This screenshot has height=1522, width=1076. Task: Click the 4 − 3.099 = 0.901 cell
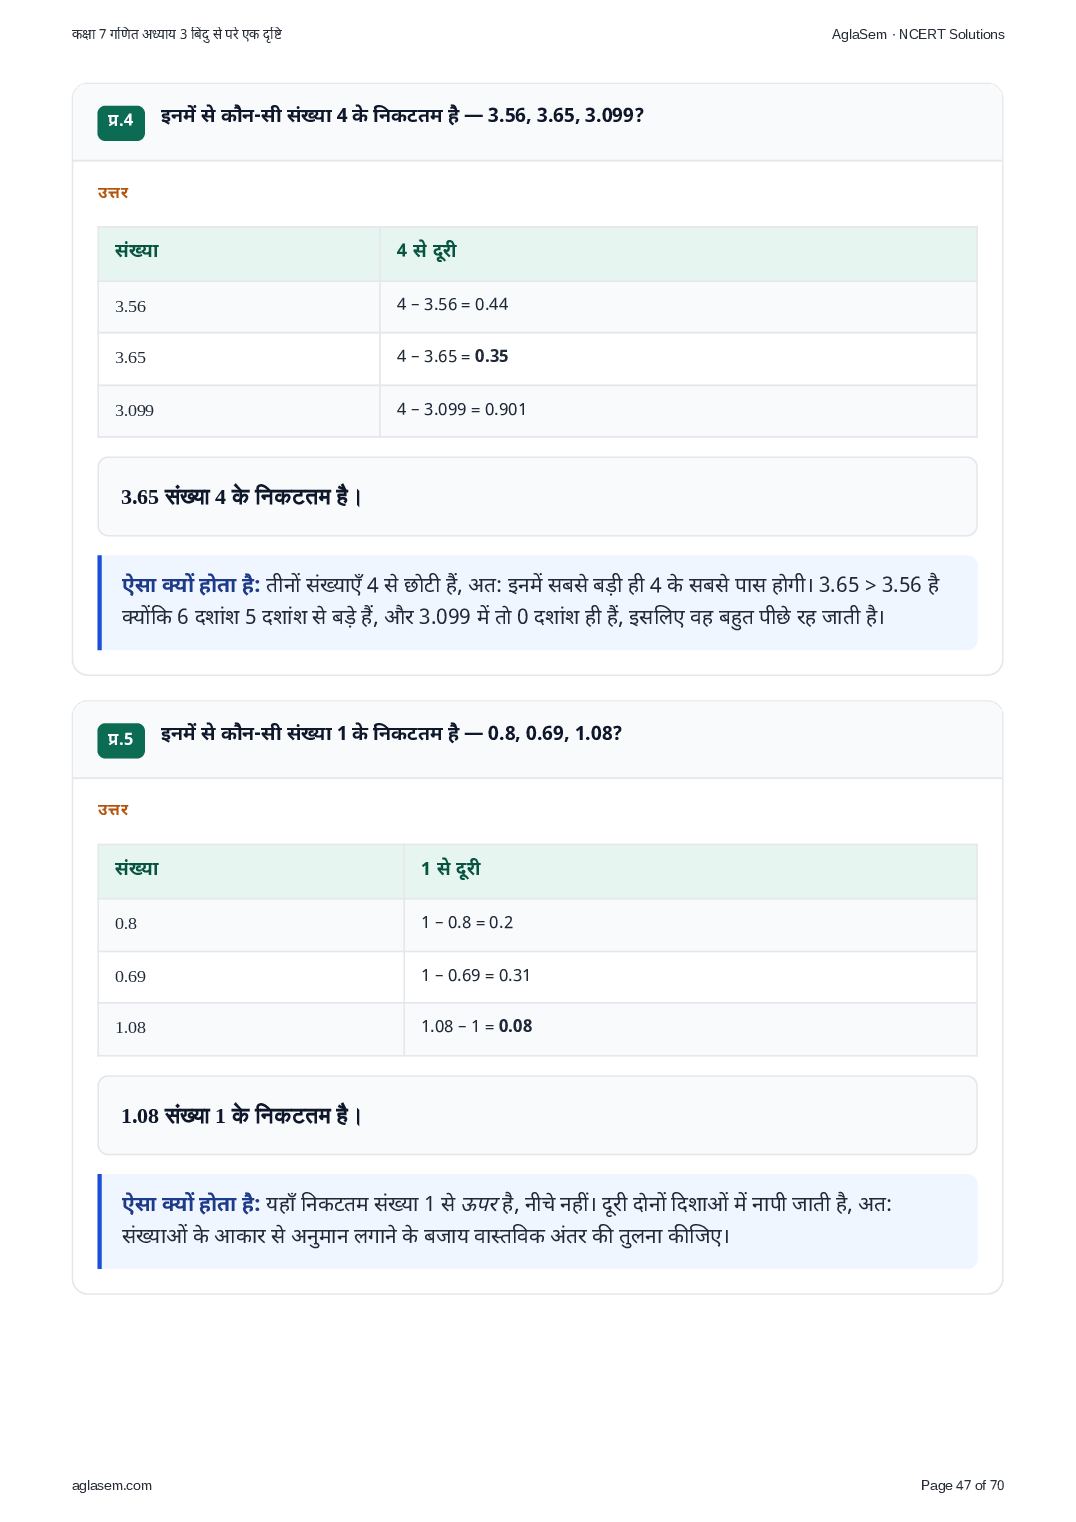[x=678, y=410]
